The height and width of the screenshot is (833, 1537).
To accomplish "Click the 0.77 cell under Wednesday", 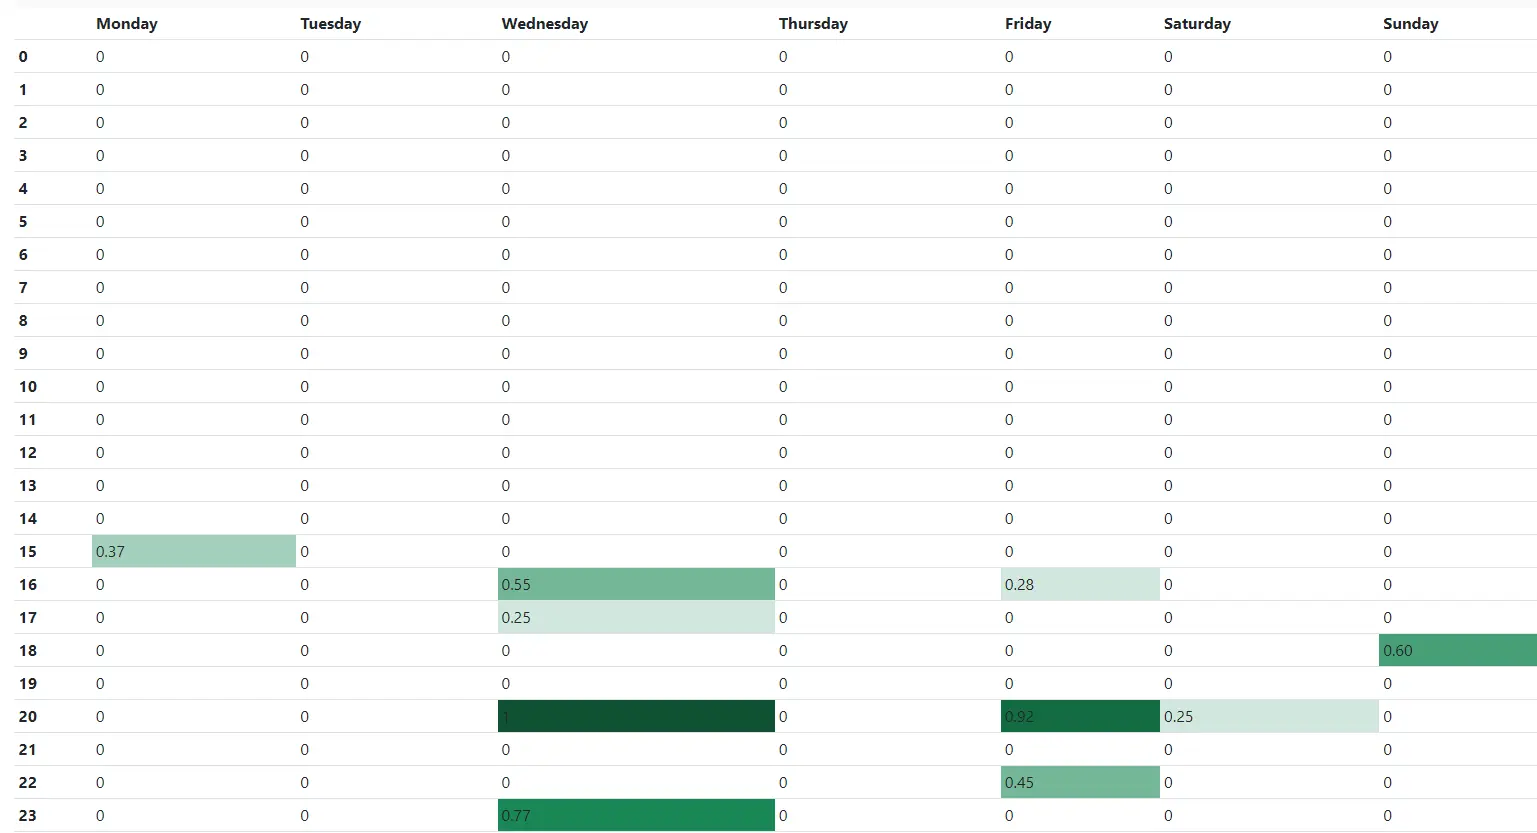I will click(x=636, y=815).
